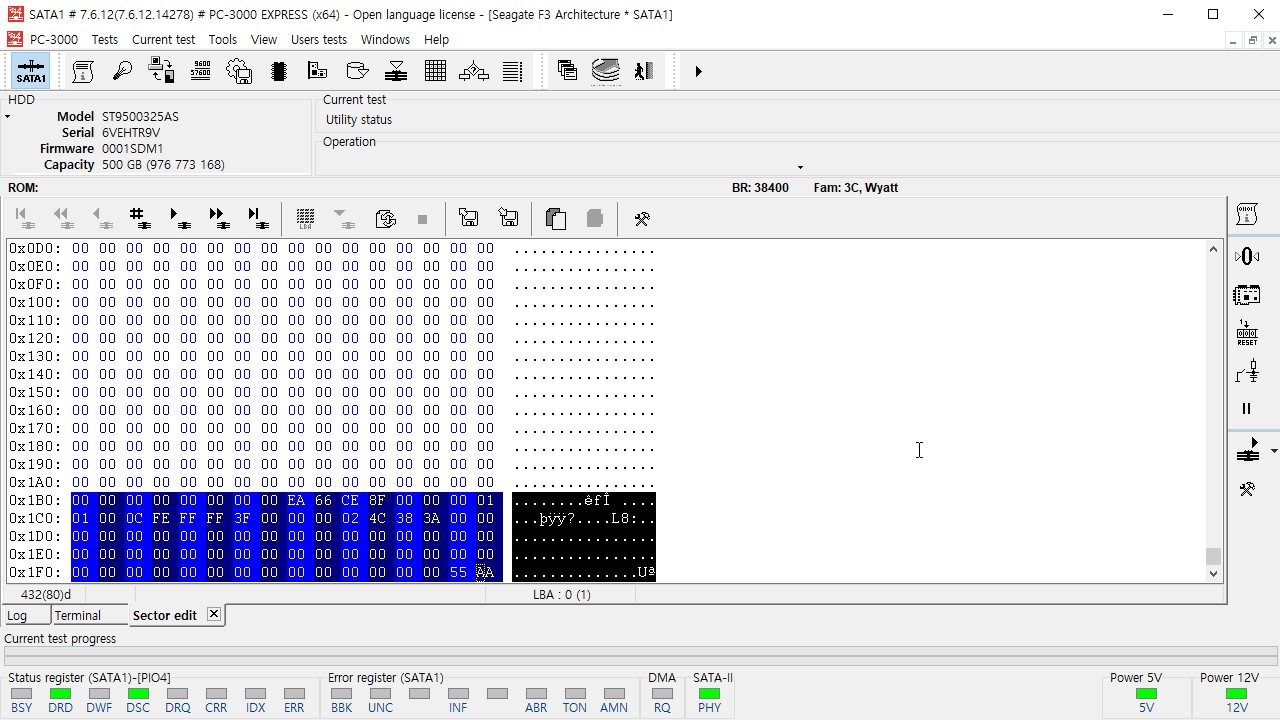Close the Sector edit tab
Screen dimensions: 1280x720
[x=213, y=615]
